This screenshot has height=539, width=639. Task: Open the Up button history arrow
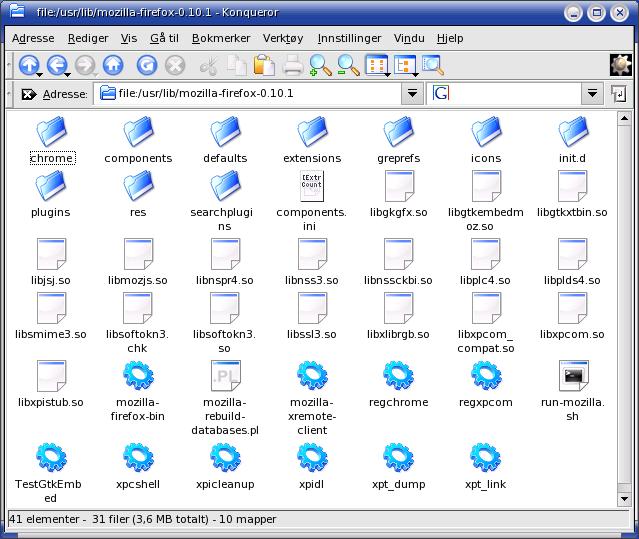coord(39,75)
